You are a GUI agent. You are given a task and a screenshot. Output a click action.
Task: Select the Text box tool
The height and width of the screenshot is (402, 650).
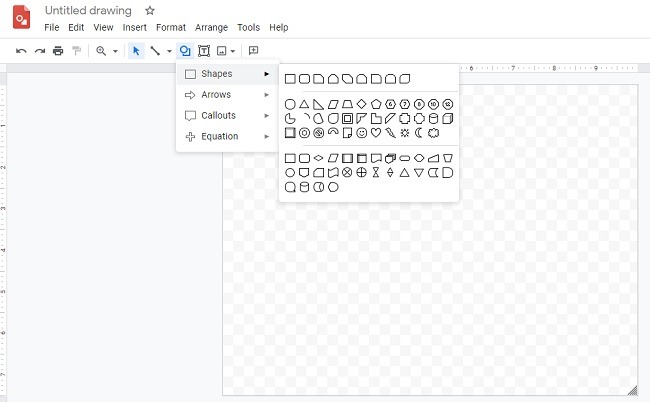tap(204, 51)
